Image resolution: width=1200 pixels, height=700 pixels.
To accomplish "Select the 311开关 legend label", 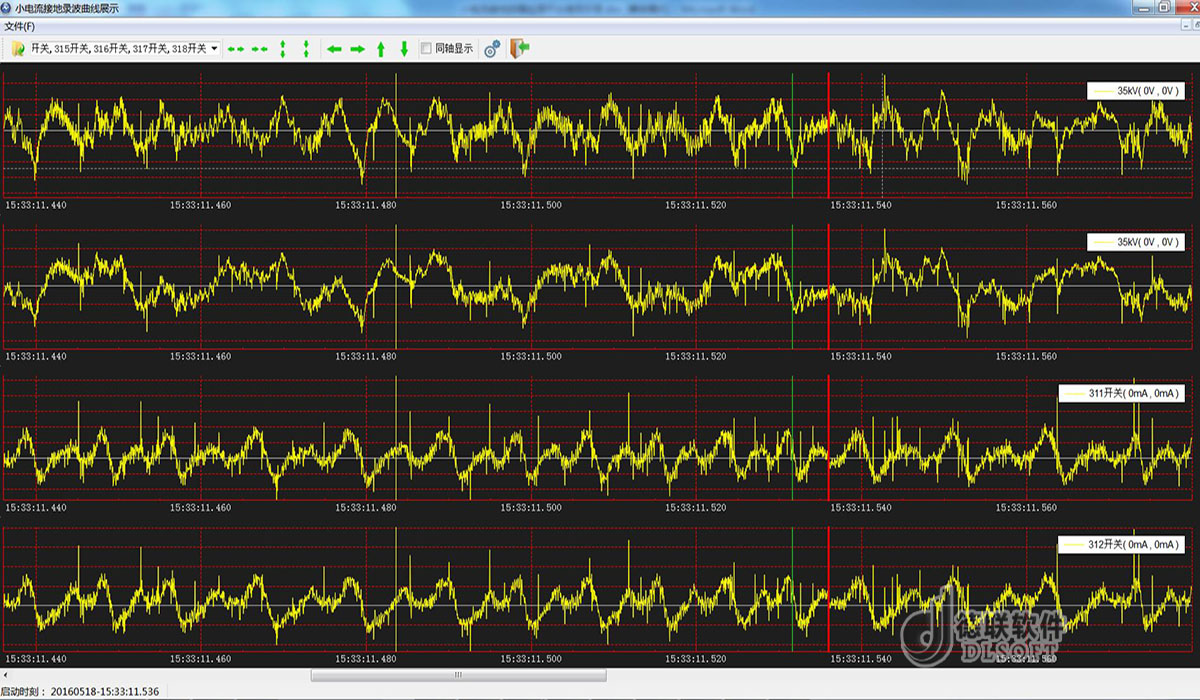I will coord(1121,394).
